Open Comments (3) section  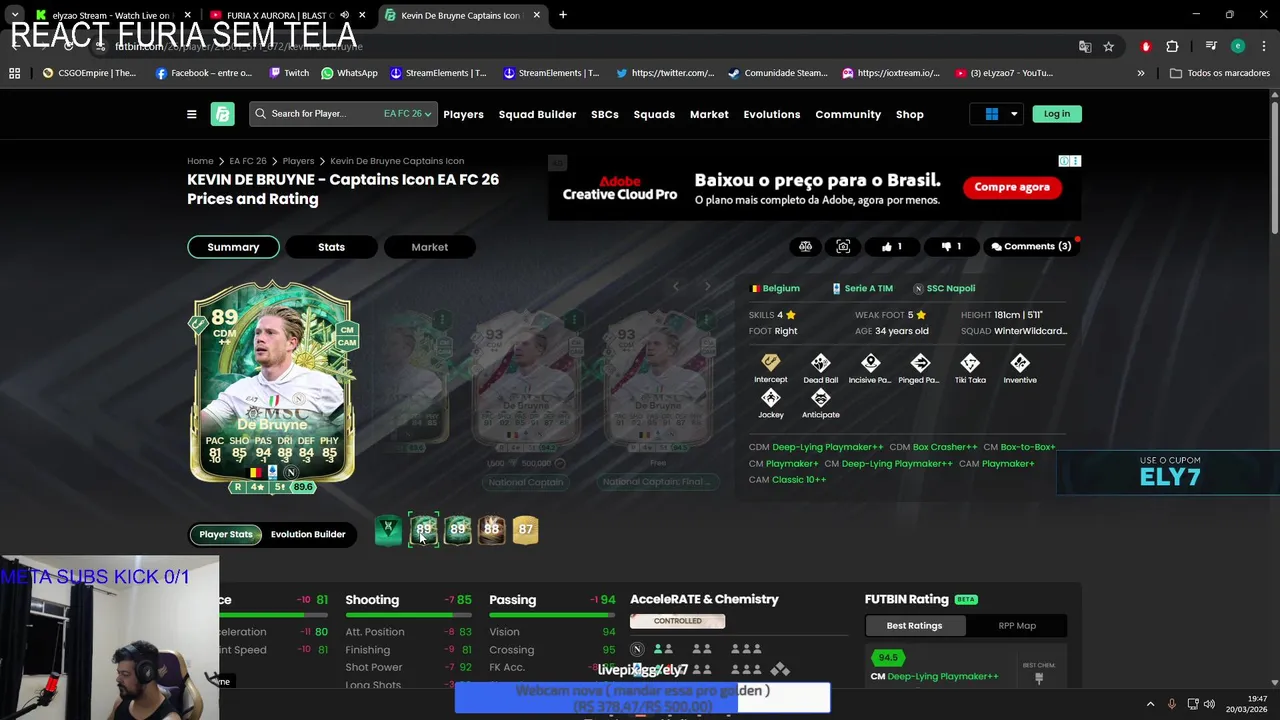tap(1031, 246)
